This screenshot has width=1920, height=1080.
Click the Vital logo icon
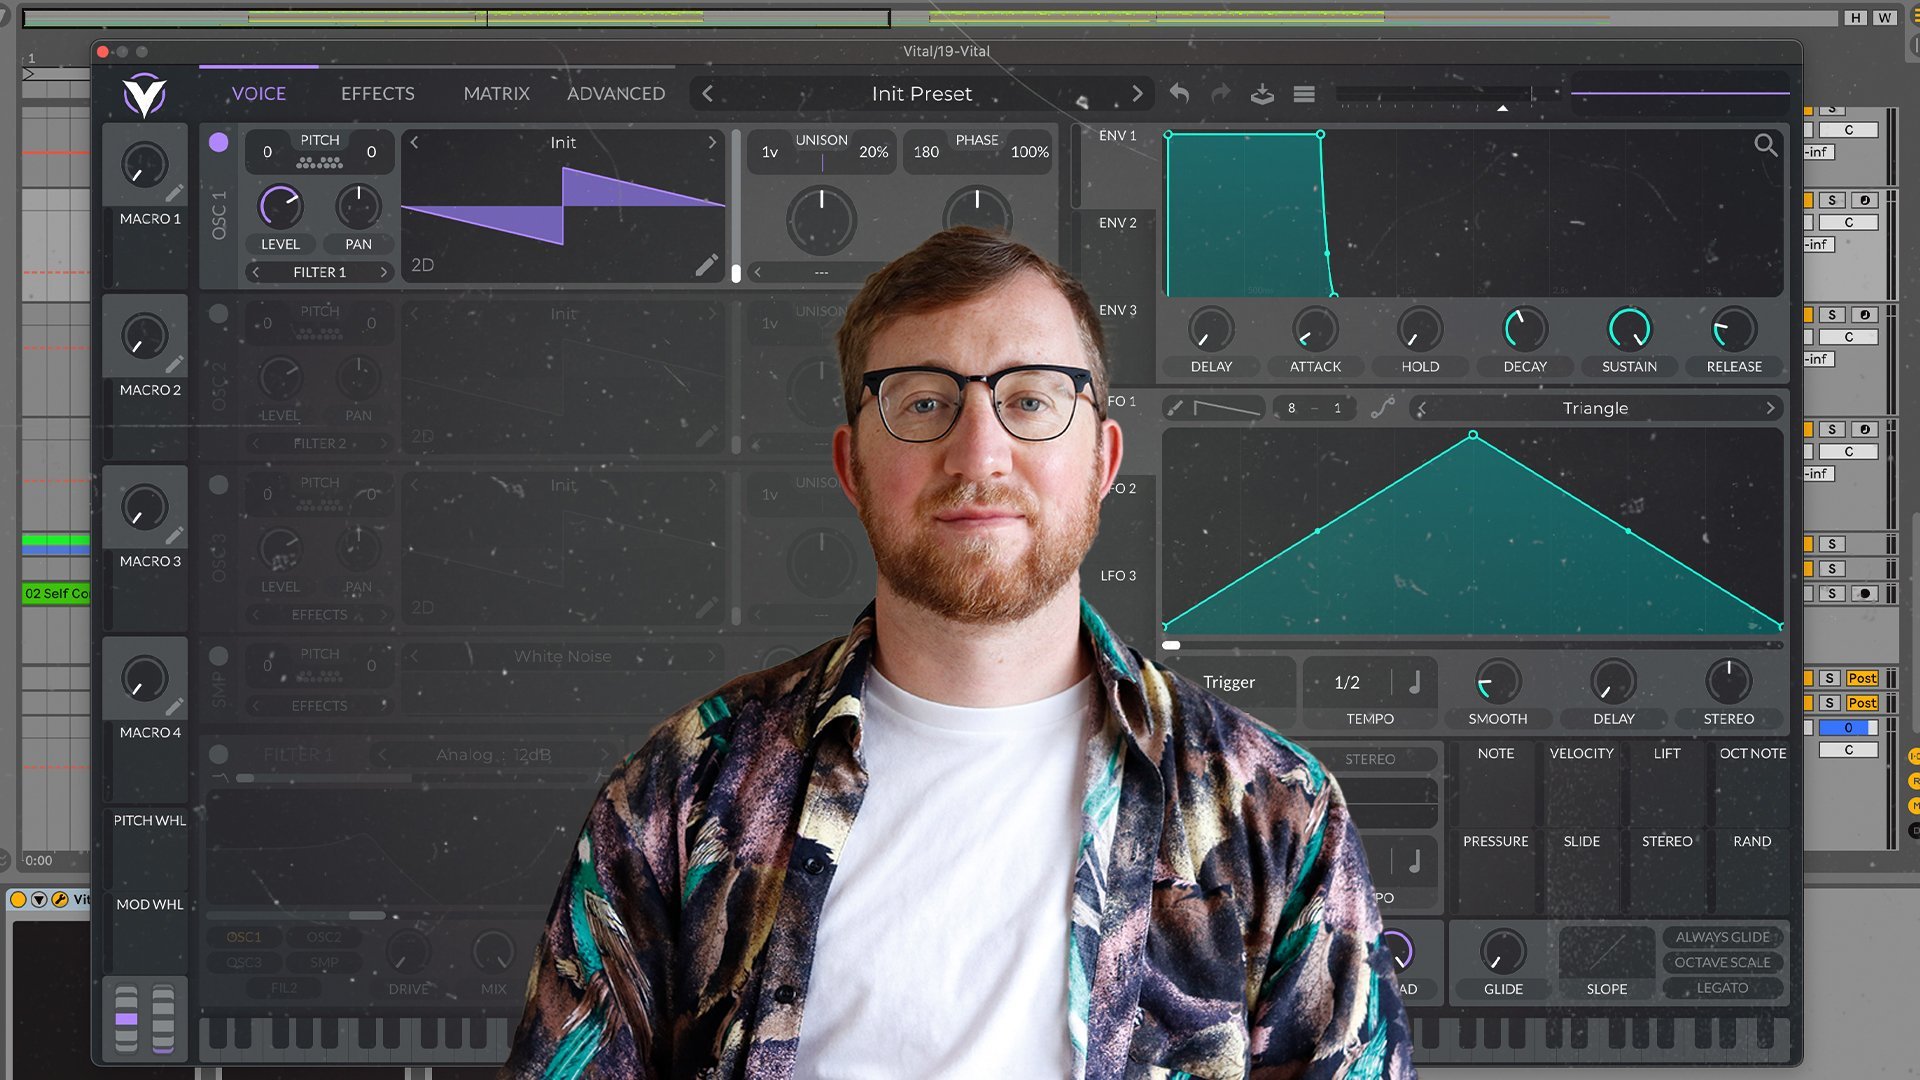coord(144,96)
